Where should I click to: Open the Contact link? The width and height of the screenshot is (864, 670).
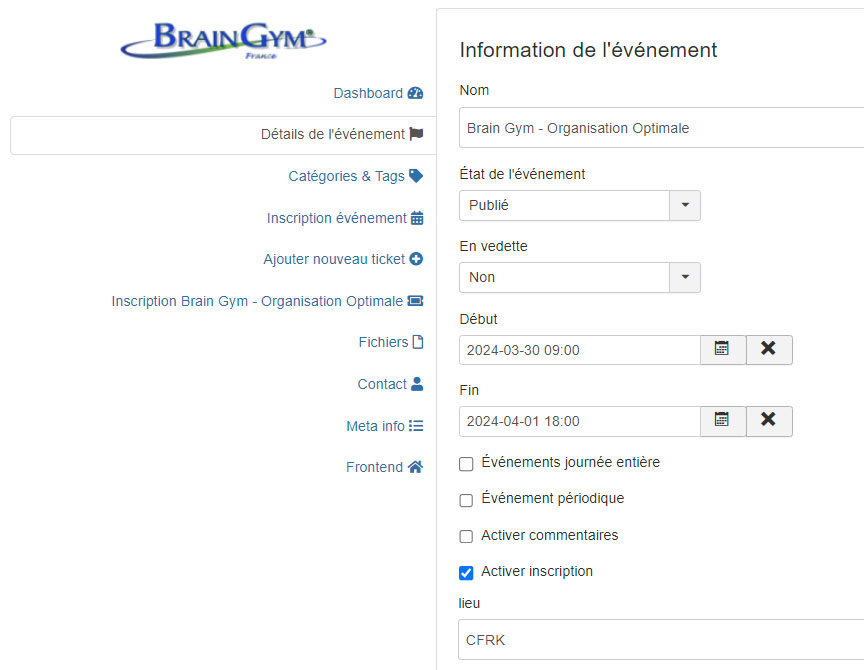(x=390, y=384)
